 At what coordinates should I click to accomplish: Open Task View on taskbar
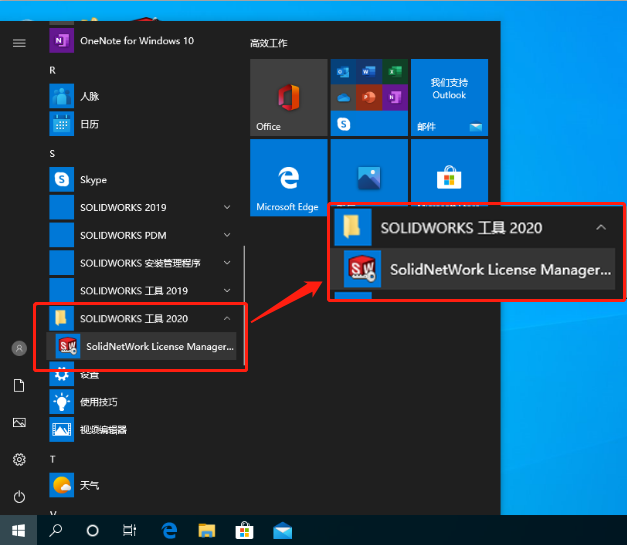[130, 530]
